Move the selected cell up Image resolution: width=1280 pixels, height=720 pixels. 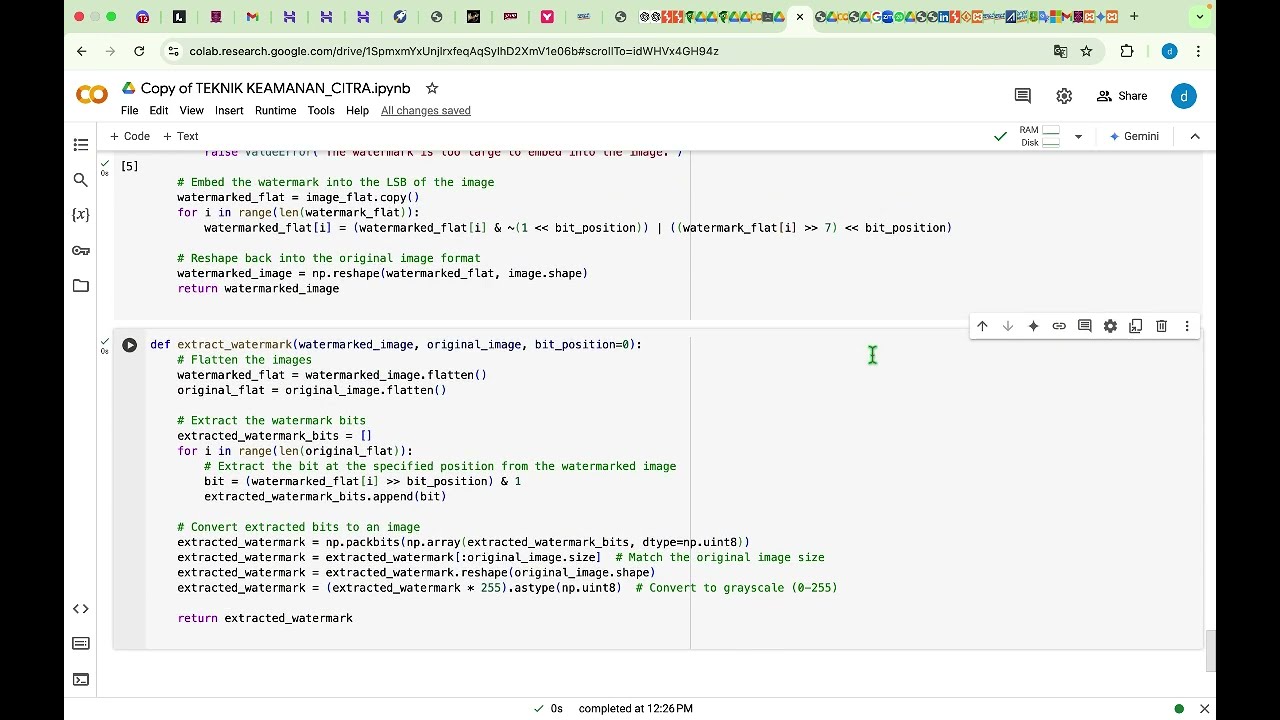(982, 326)
